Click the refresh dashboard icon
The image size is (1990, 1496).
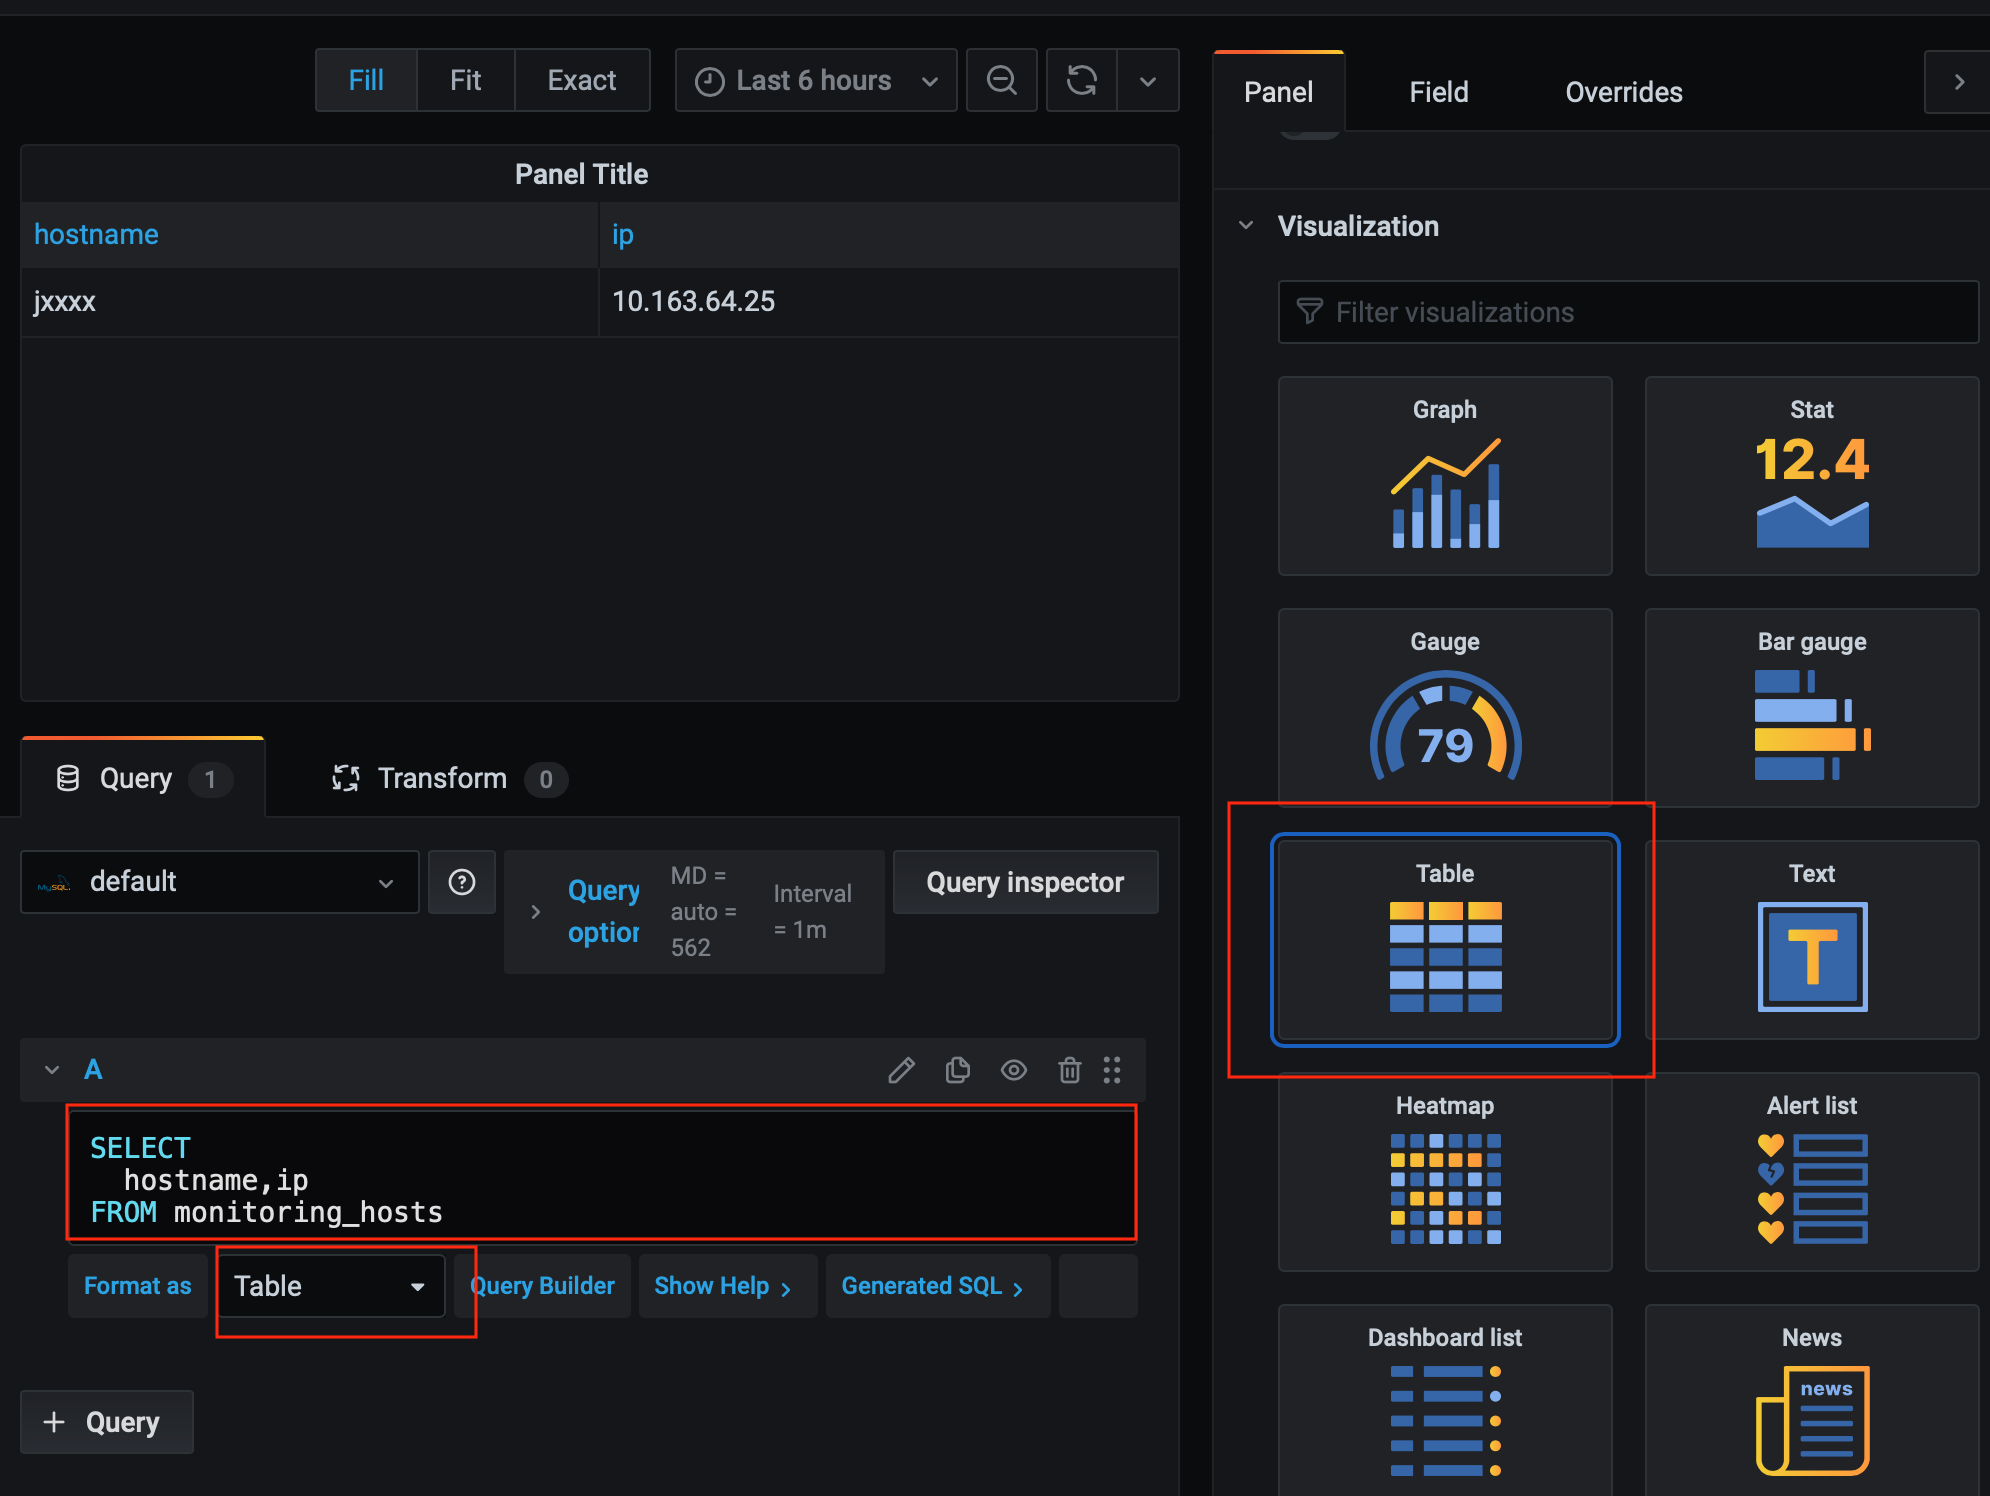[x=1081, y=80]
